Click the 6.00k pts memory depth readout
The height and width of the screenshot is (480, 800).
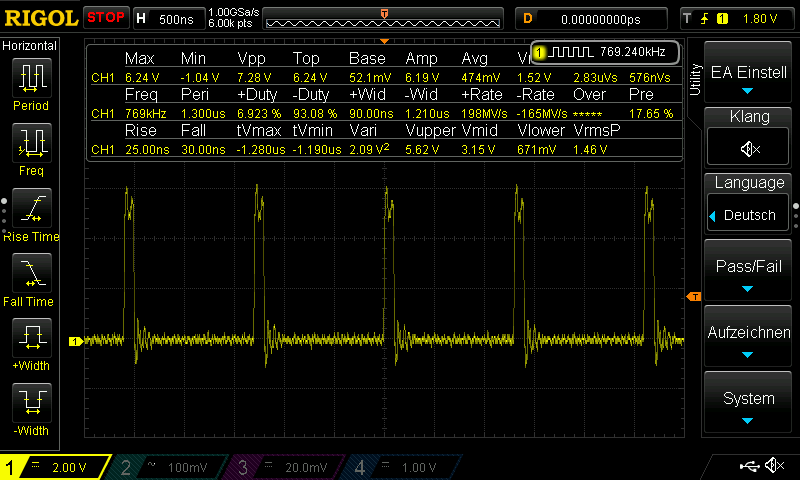pyautogui.click(x=230, y=23)
